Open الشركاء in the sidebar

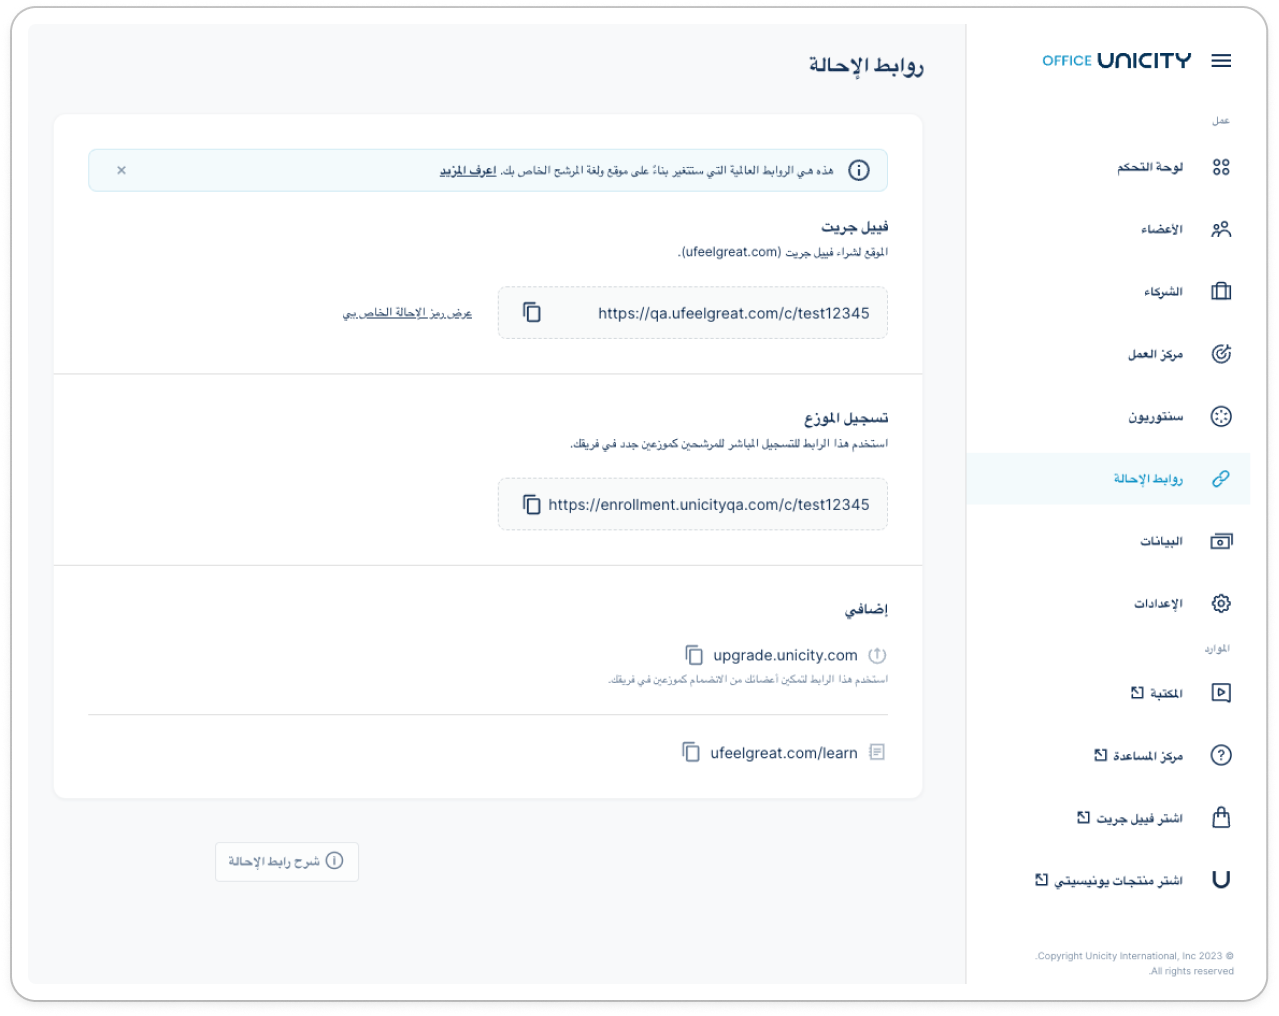pos(1164,291)
